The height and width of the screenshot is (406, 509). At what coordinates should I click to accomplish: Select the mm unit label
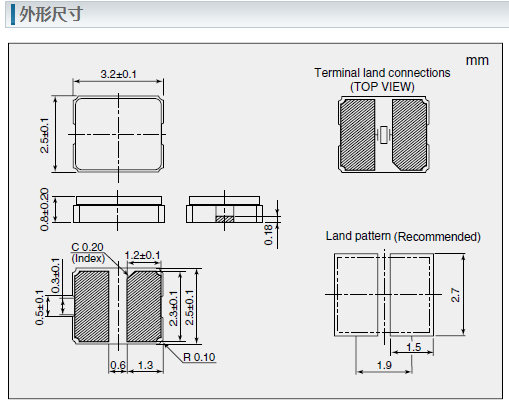tap(477, 60)
